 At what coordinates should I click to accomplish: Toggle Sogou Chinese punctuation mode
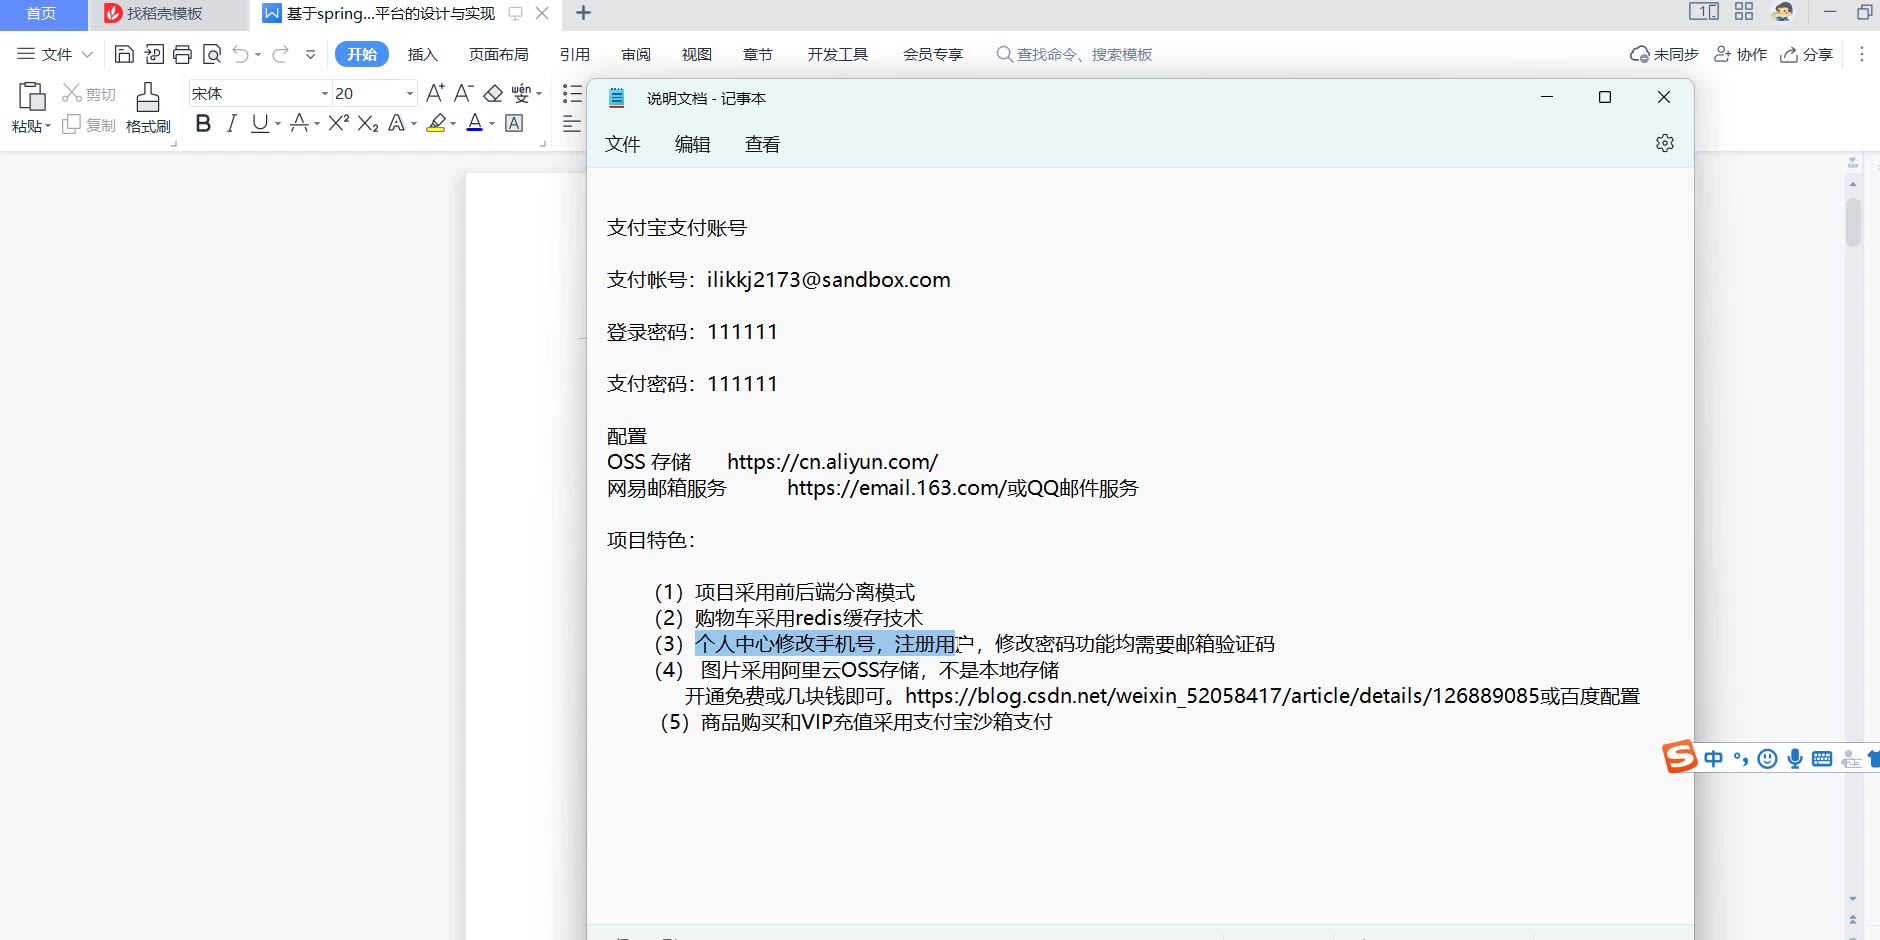pyautogui.click(x=1741, y=759)
